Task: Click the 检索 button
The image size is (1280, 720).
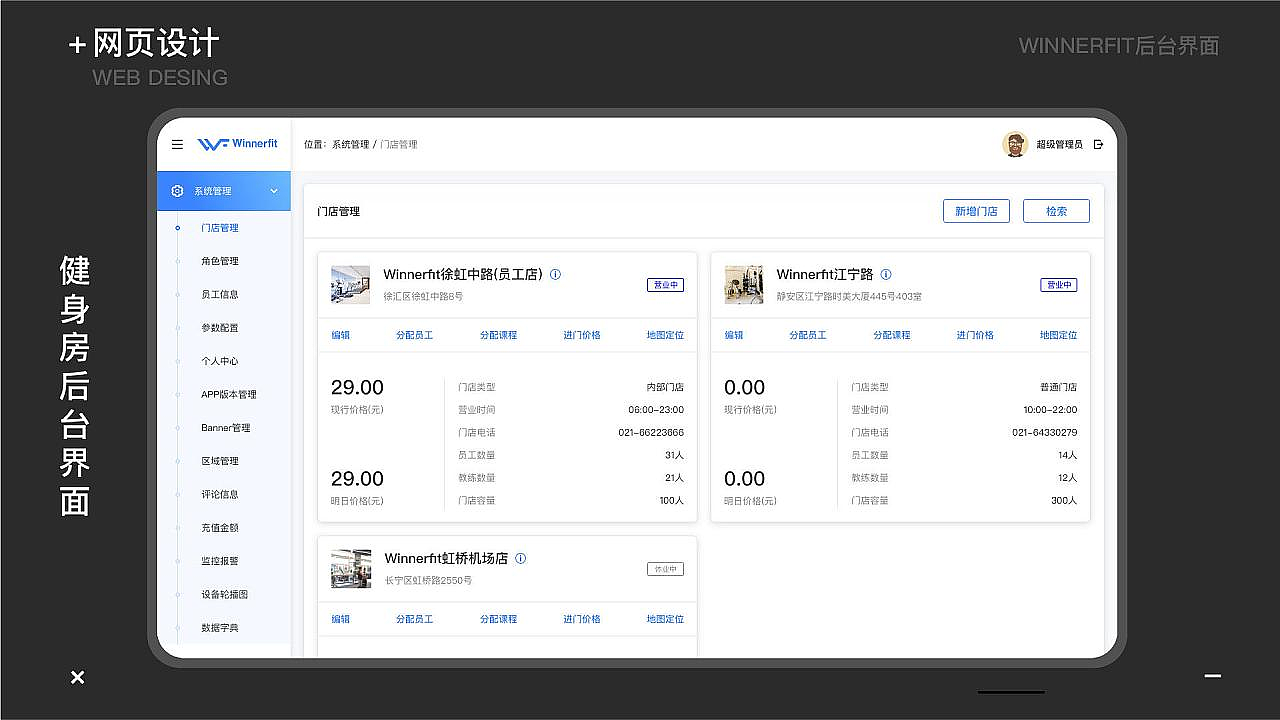Action: (1056, 211)
